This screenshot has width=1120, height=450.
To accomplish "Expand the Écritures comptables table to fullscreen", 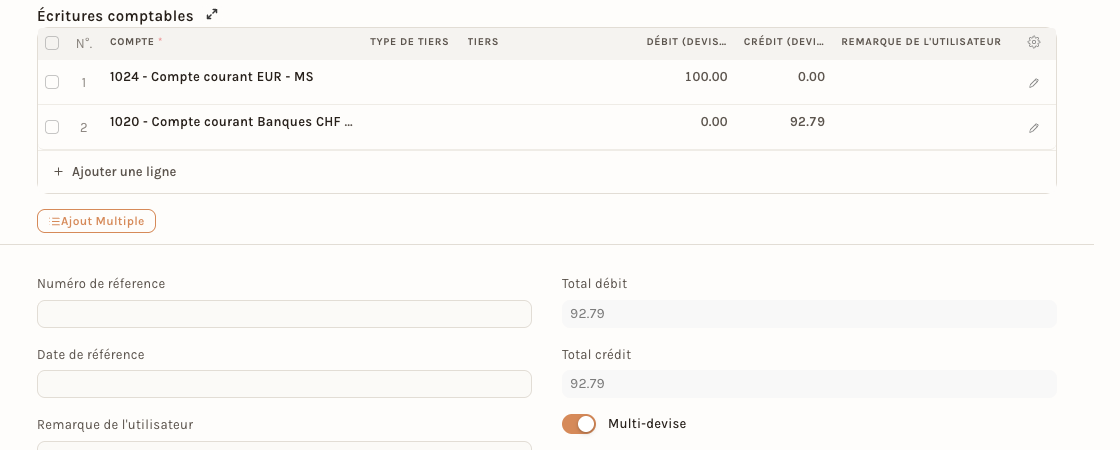I will point(212,14).
